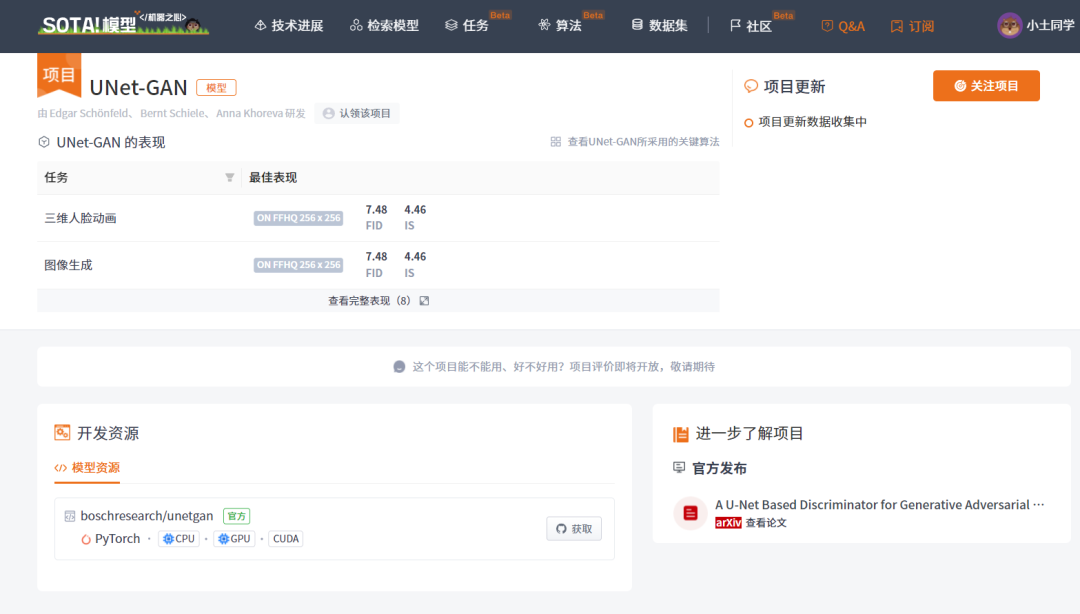Open the 技术进展 menu item
Image resolution: width=1080 pixels, height=614 pixels.
coord(289,25)
